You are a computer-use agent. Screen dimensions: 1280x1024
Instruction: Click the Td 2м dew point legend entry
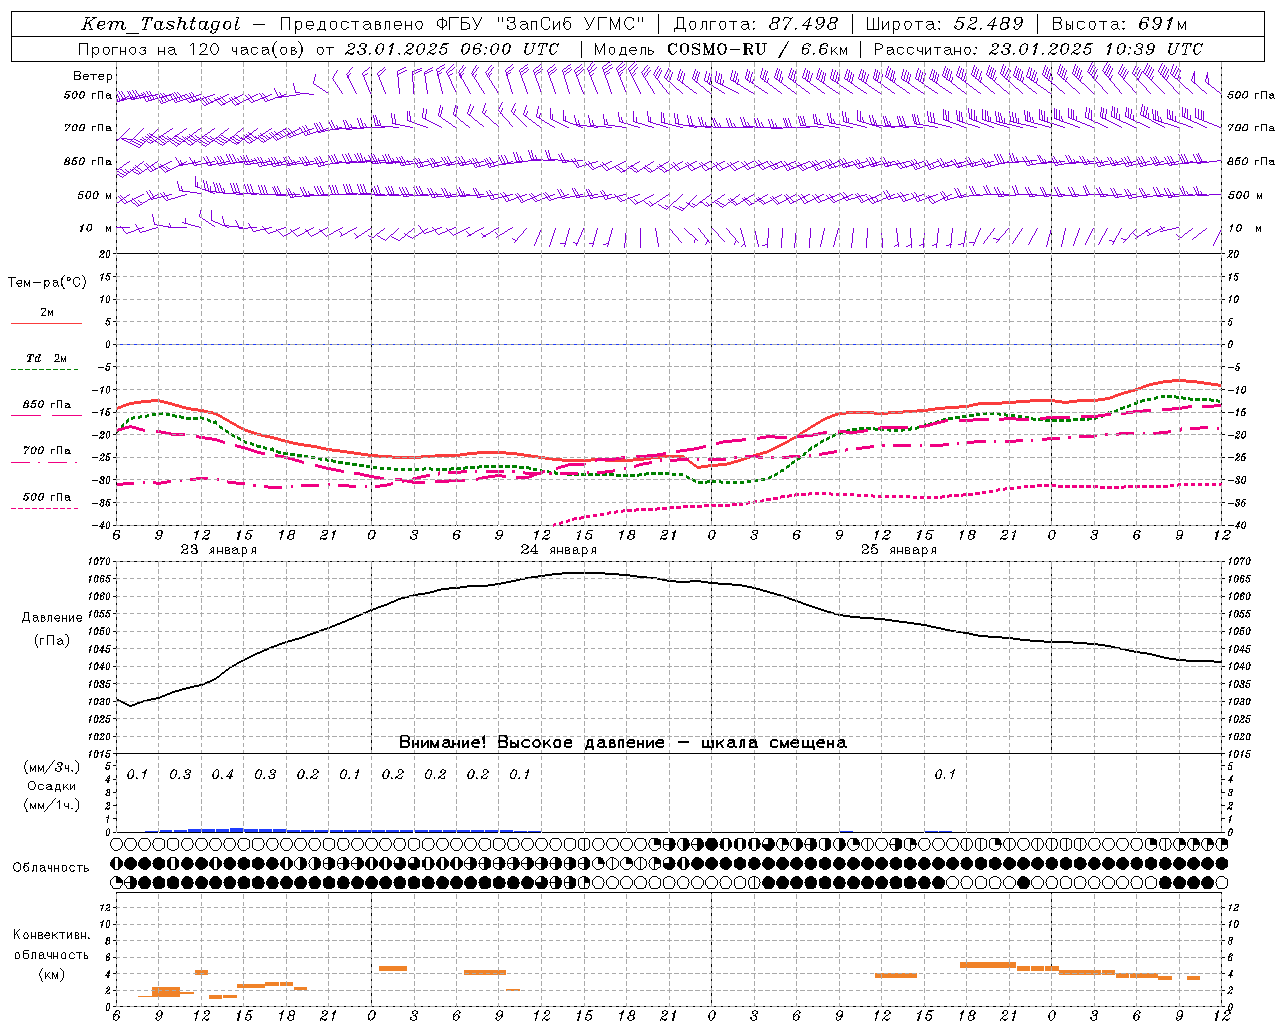pyautogui.click(x=46, y=358)
